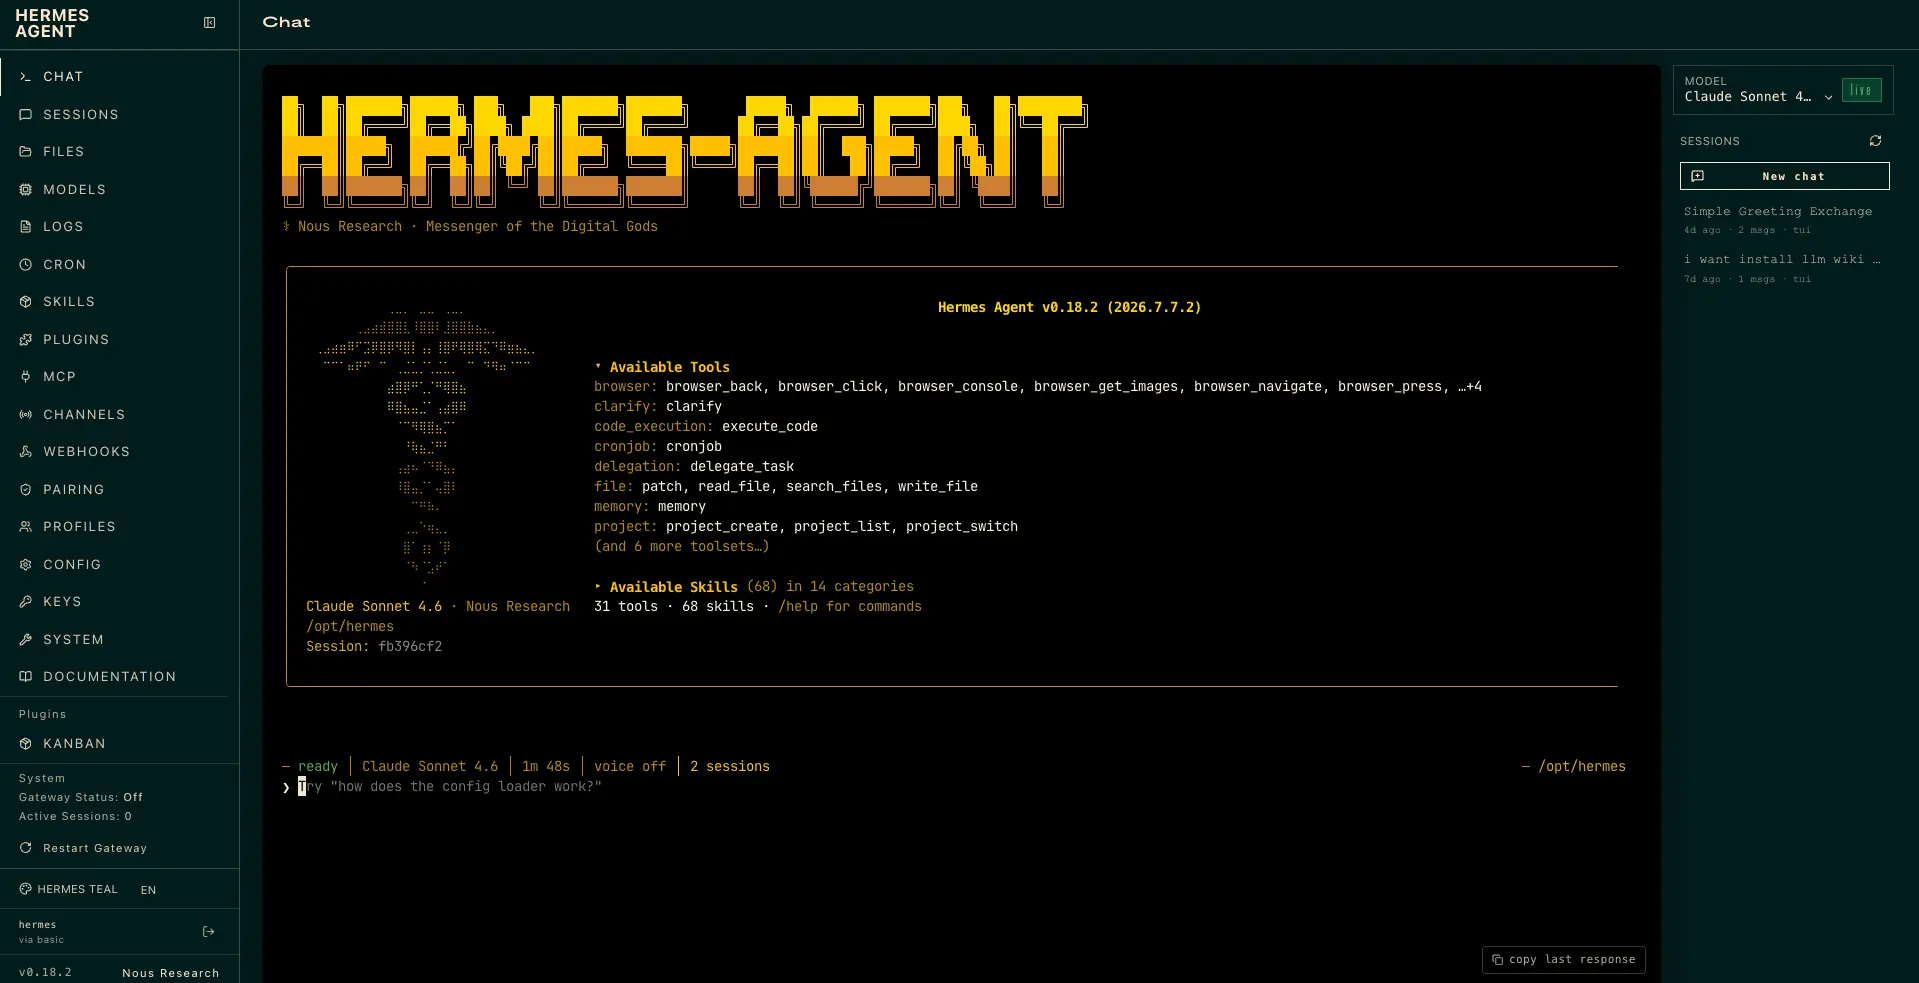Open the Cron scheduler icon
Screen dimensions: 1919x983
pyautogui.click(x=26, y=264)
